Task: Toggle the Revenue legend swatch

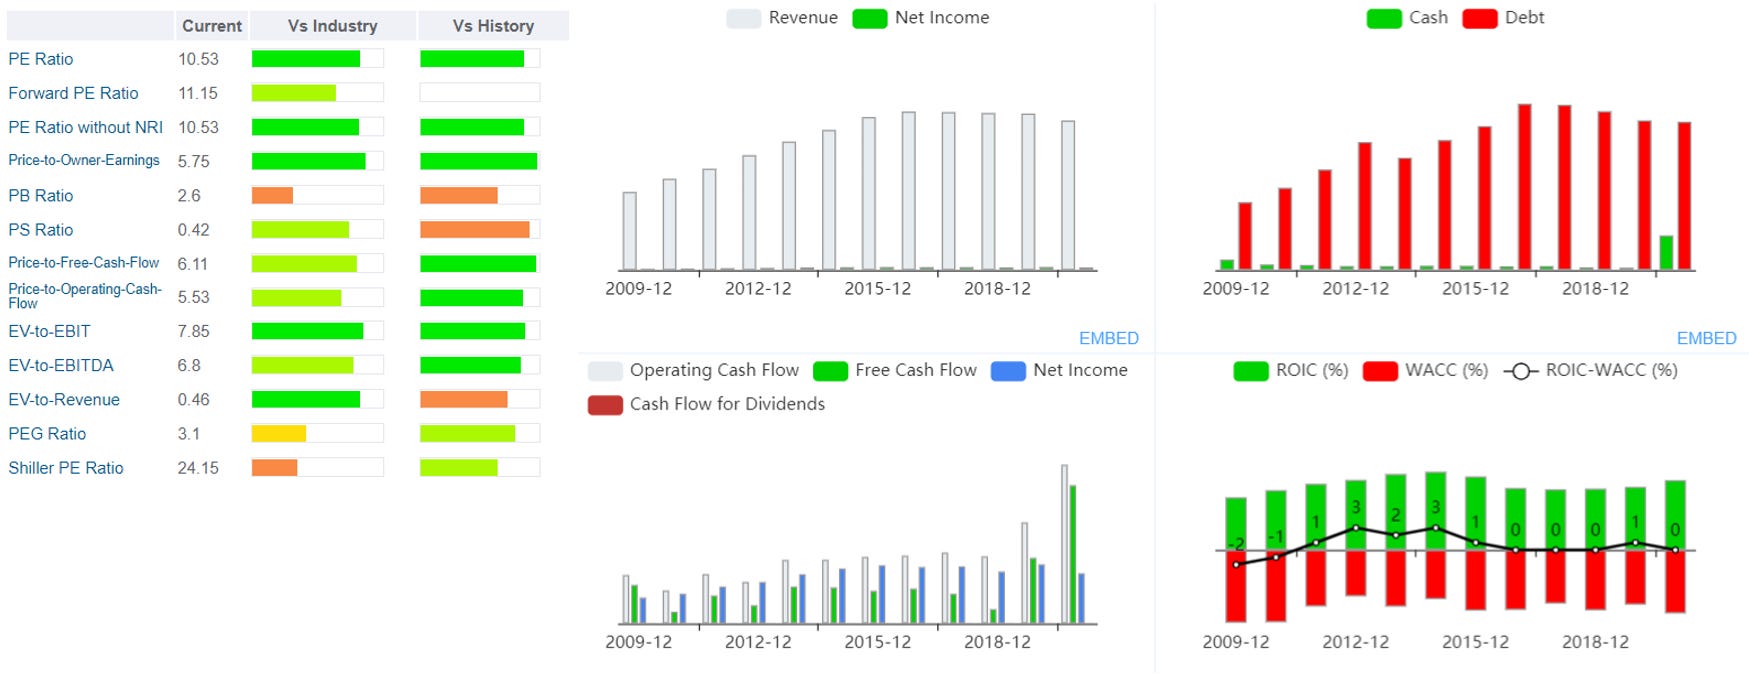Action: click(x=743, y=18)
